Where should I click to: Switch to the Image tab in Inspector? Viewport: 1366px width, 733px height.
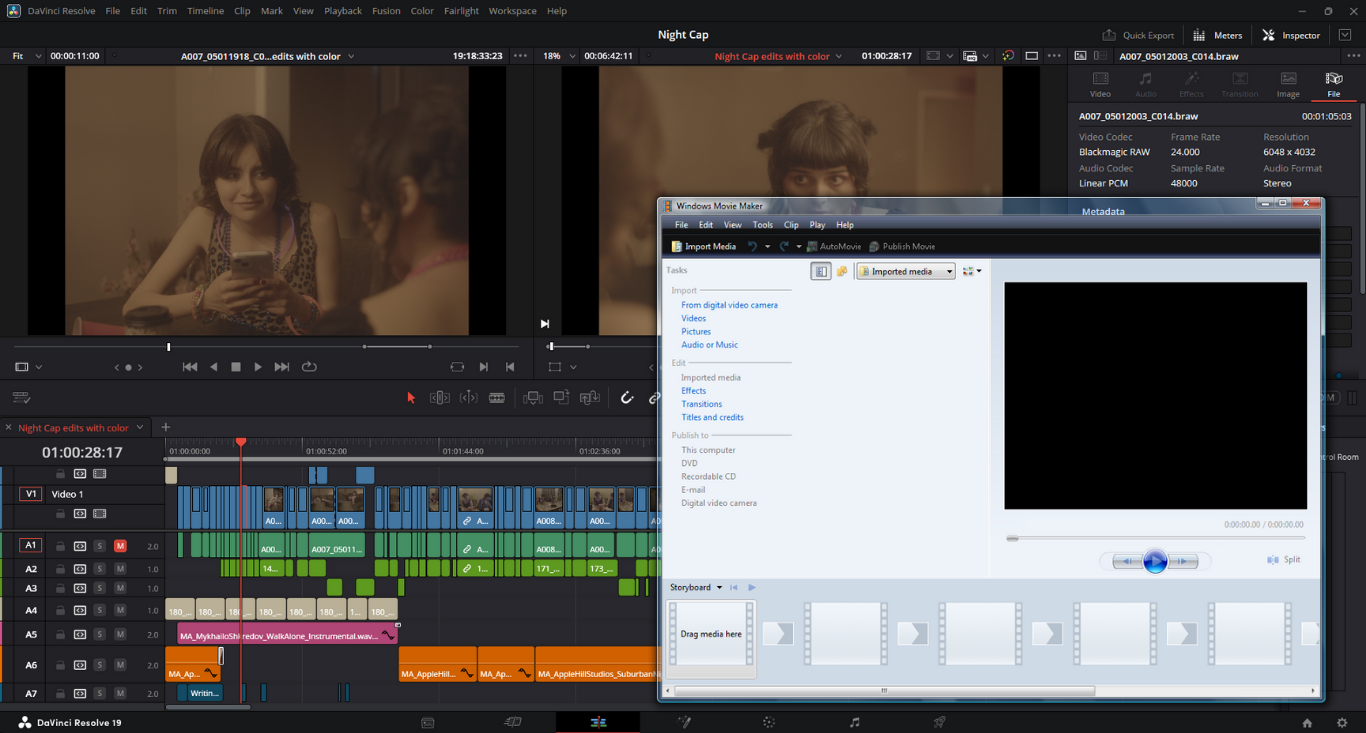click(1288, 85)
